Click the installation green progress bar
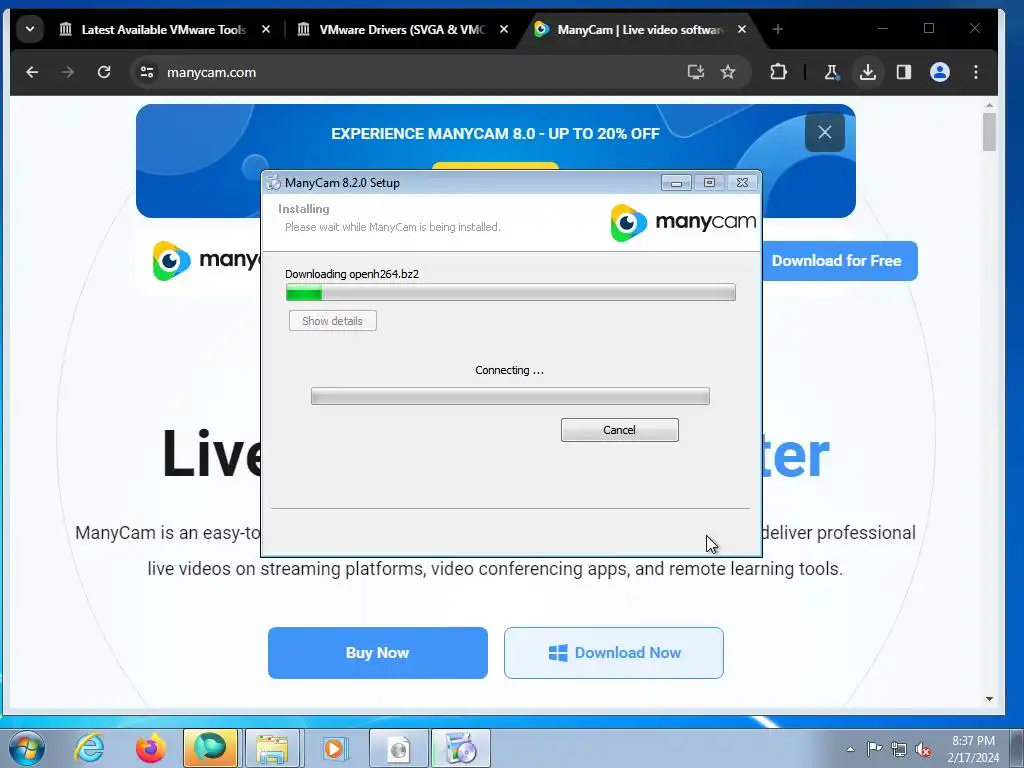The width and height of the screenshot is (1024, 768). point(511,292)
